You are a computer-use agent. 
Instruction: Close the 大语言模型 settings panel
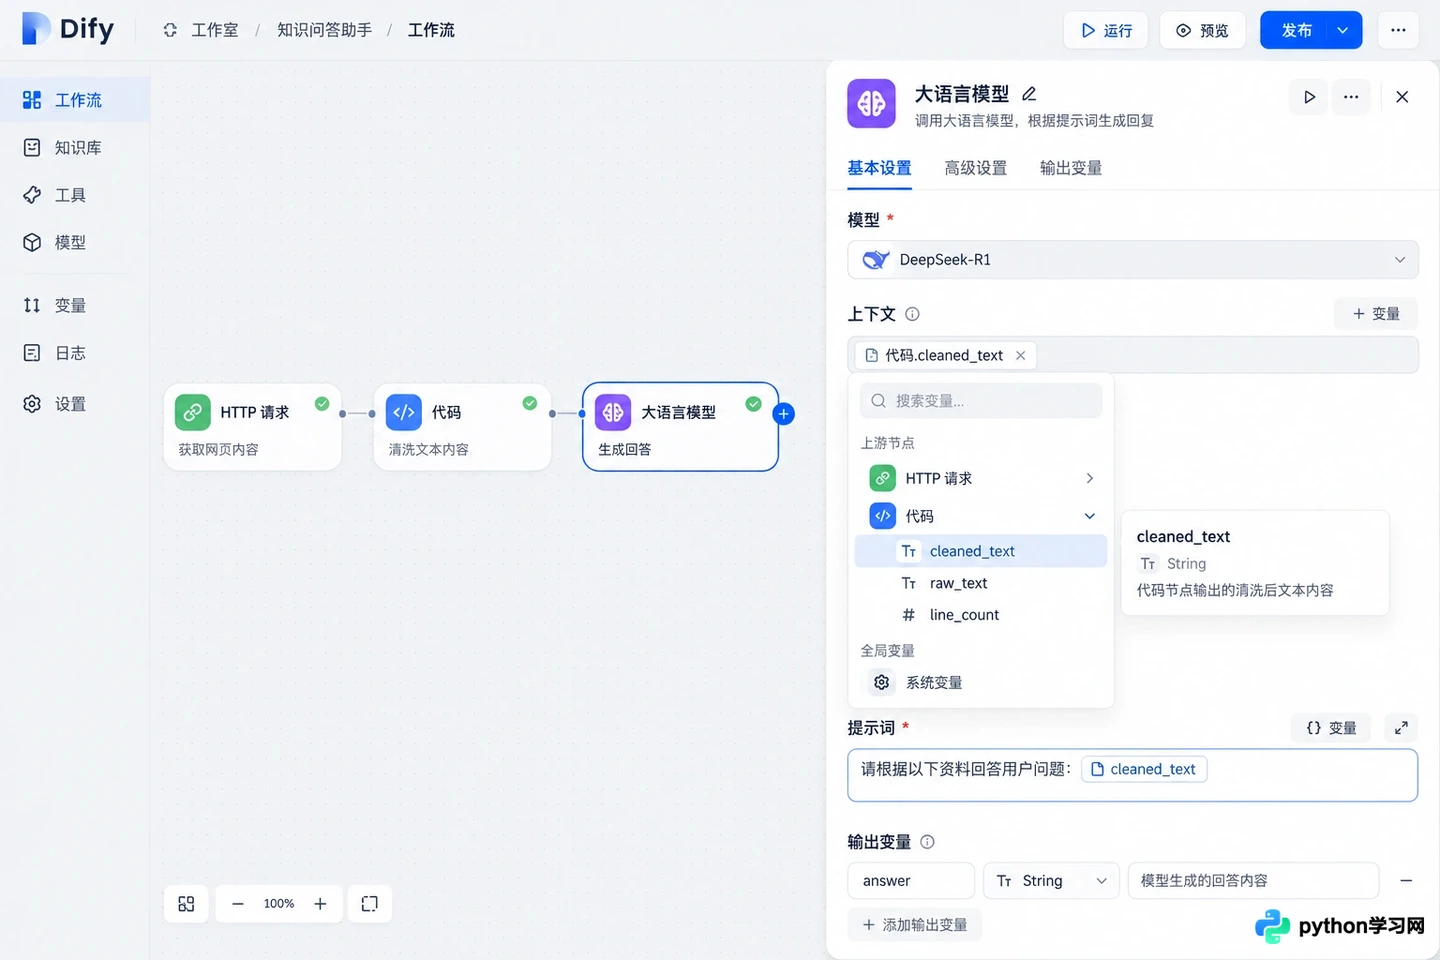tap(1402, 97)
